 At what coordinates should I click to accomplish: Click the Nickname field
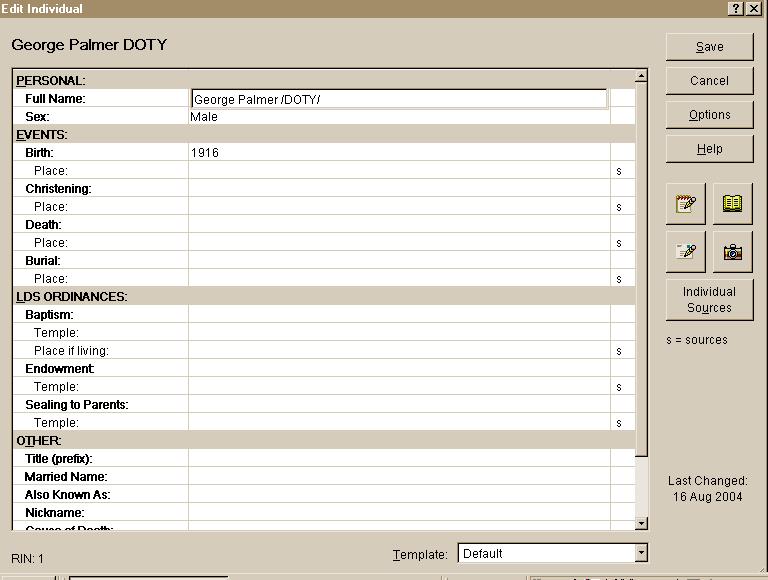[399, 512]
